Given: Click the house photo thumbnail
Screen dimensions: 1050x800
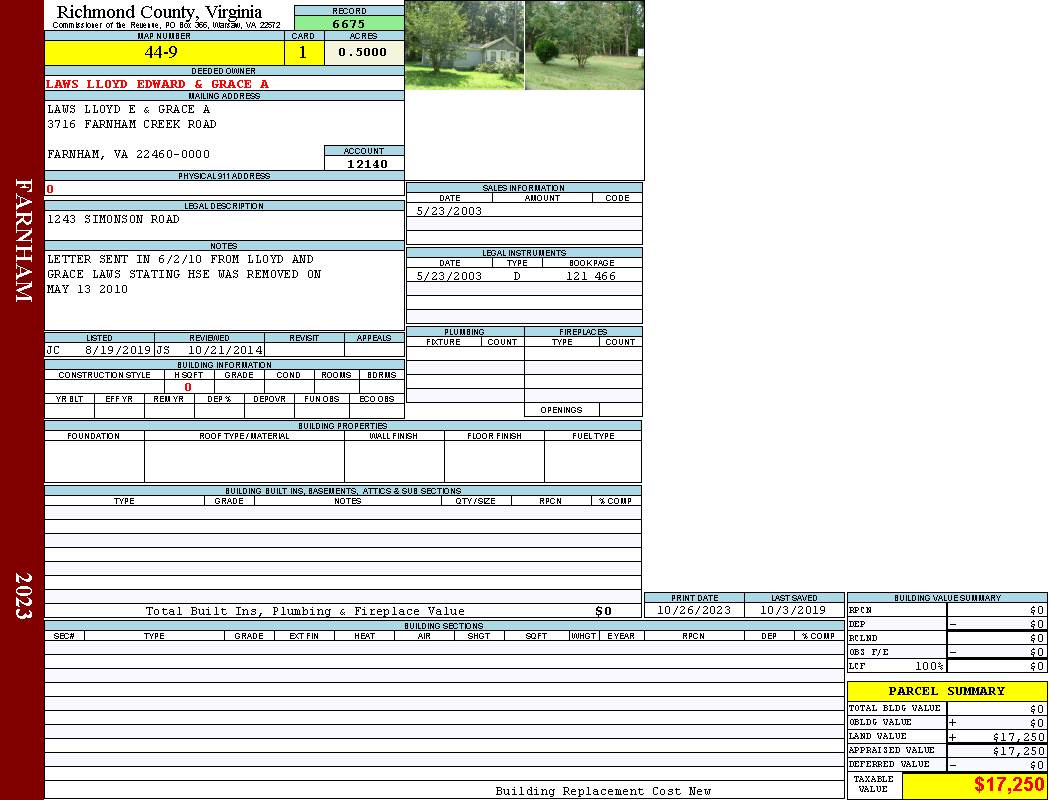Looking at the screenshot, I should point(464,45).
